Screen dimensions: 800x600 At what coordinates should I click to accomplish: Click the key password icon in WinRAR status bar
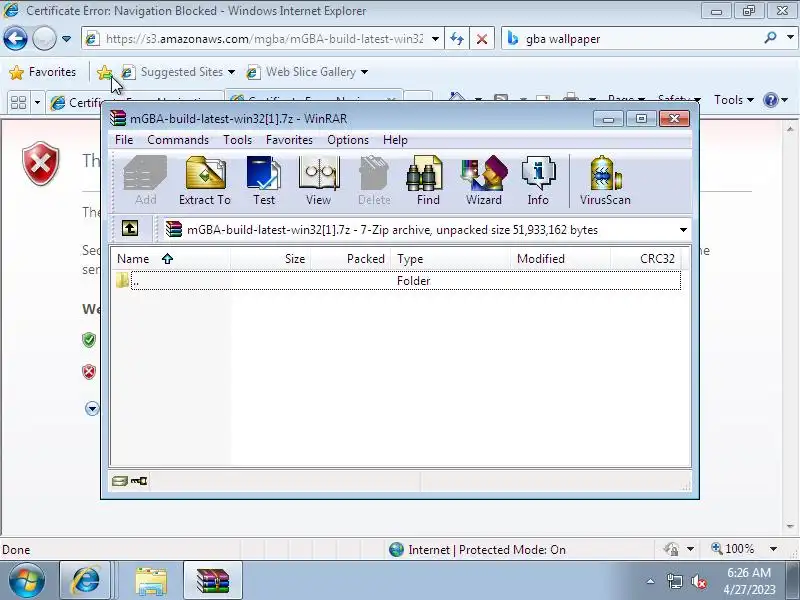click(139, 481)
